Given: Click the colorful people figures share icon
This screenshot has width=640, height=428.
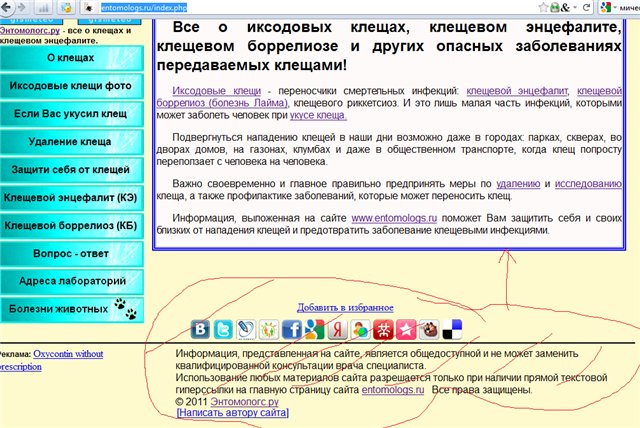Looking at the screenshot, I should [x=269, y=329].
